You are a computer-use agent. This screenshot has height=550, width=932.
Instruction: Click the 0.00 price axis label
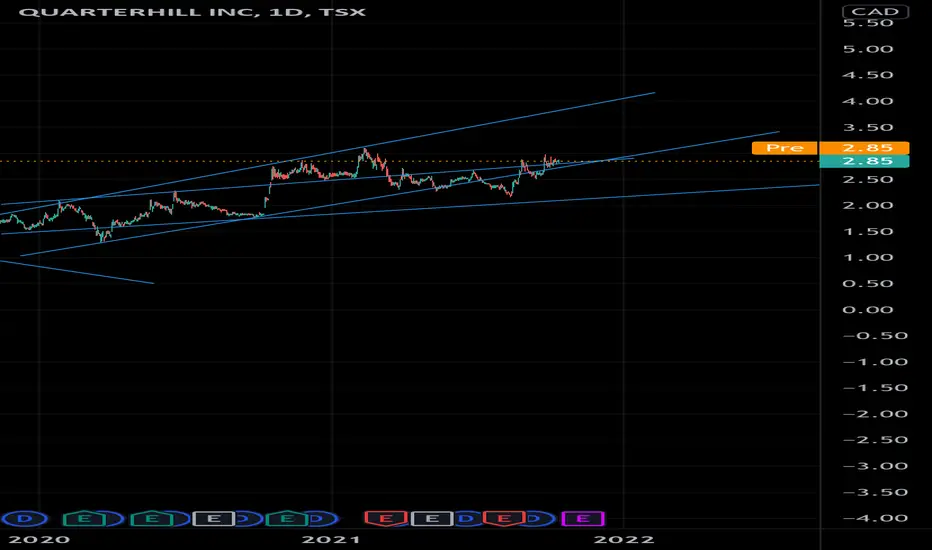868,309
